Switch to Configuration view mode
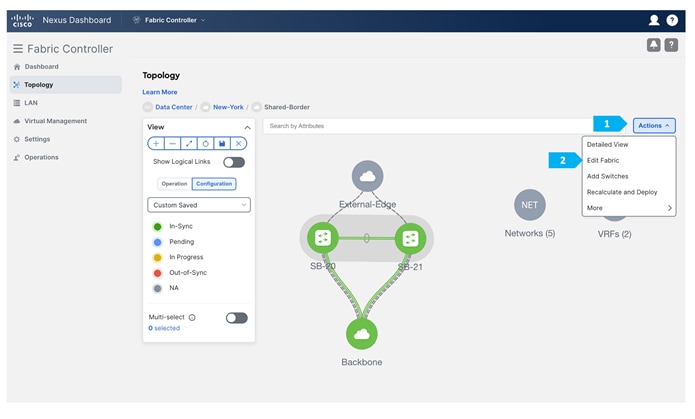Viewport: 695px width, 419px height. [214, 184]
